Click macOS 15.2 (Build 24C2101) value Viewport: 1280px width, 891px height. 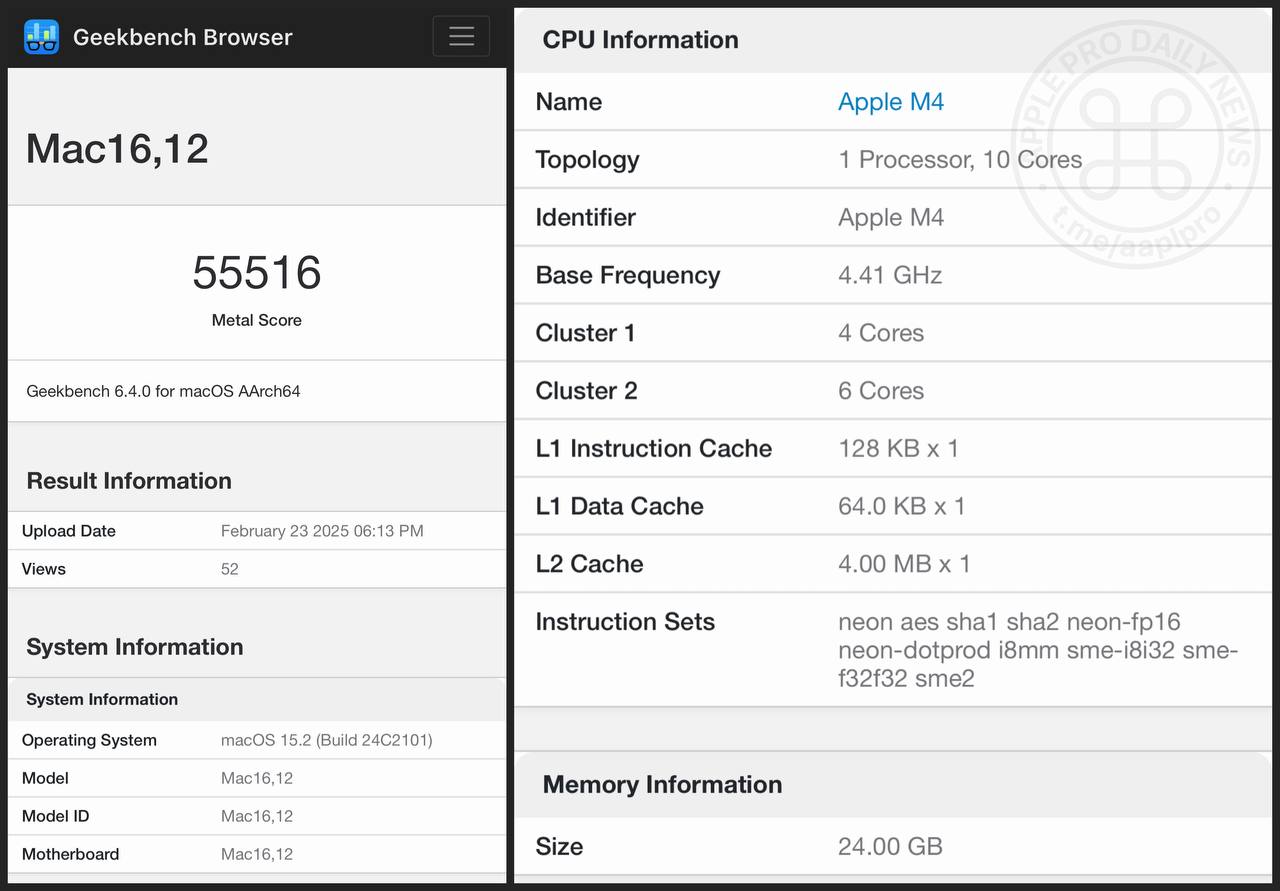(327, 741)
